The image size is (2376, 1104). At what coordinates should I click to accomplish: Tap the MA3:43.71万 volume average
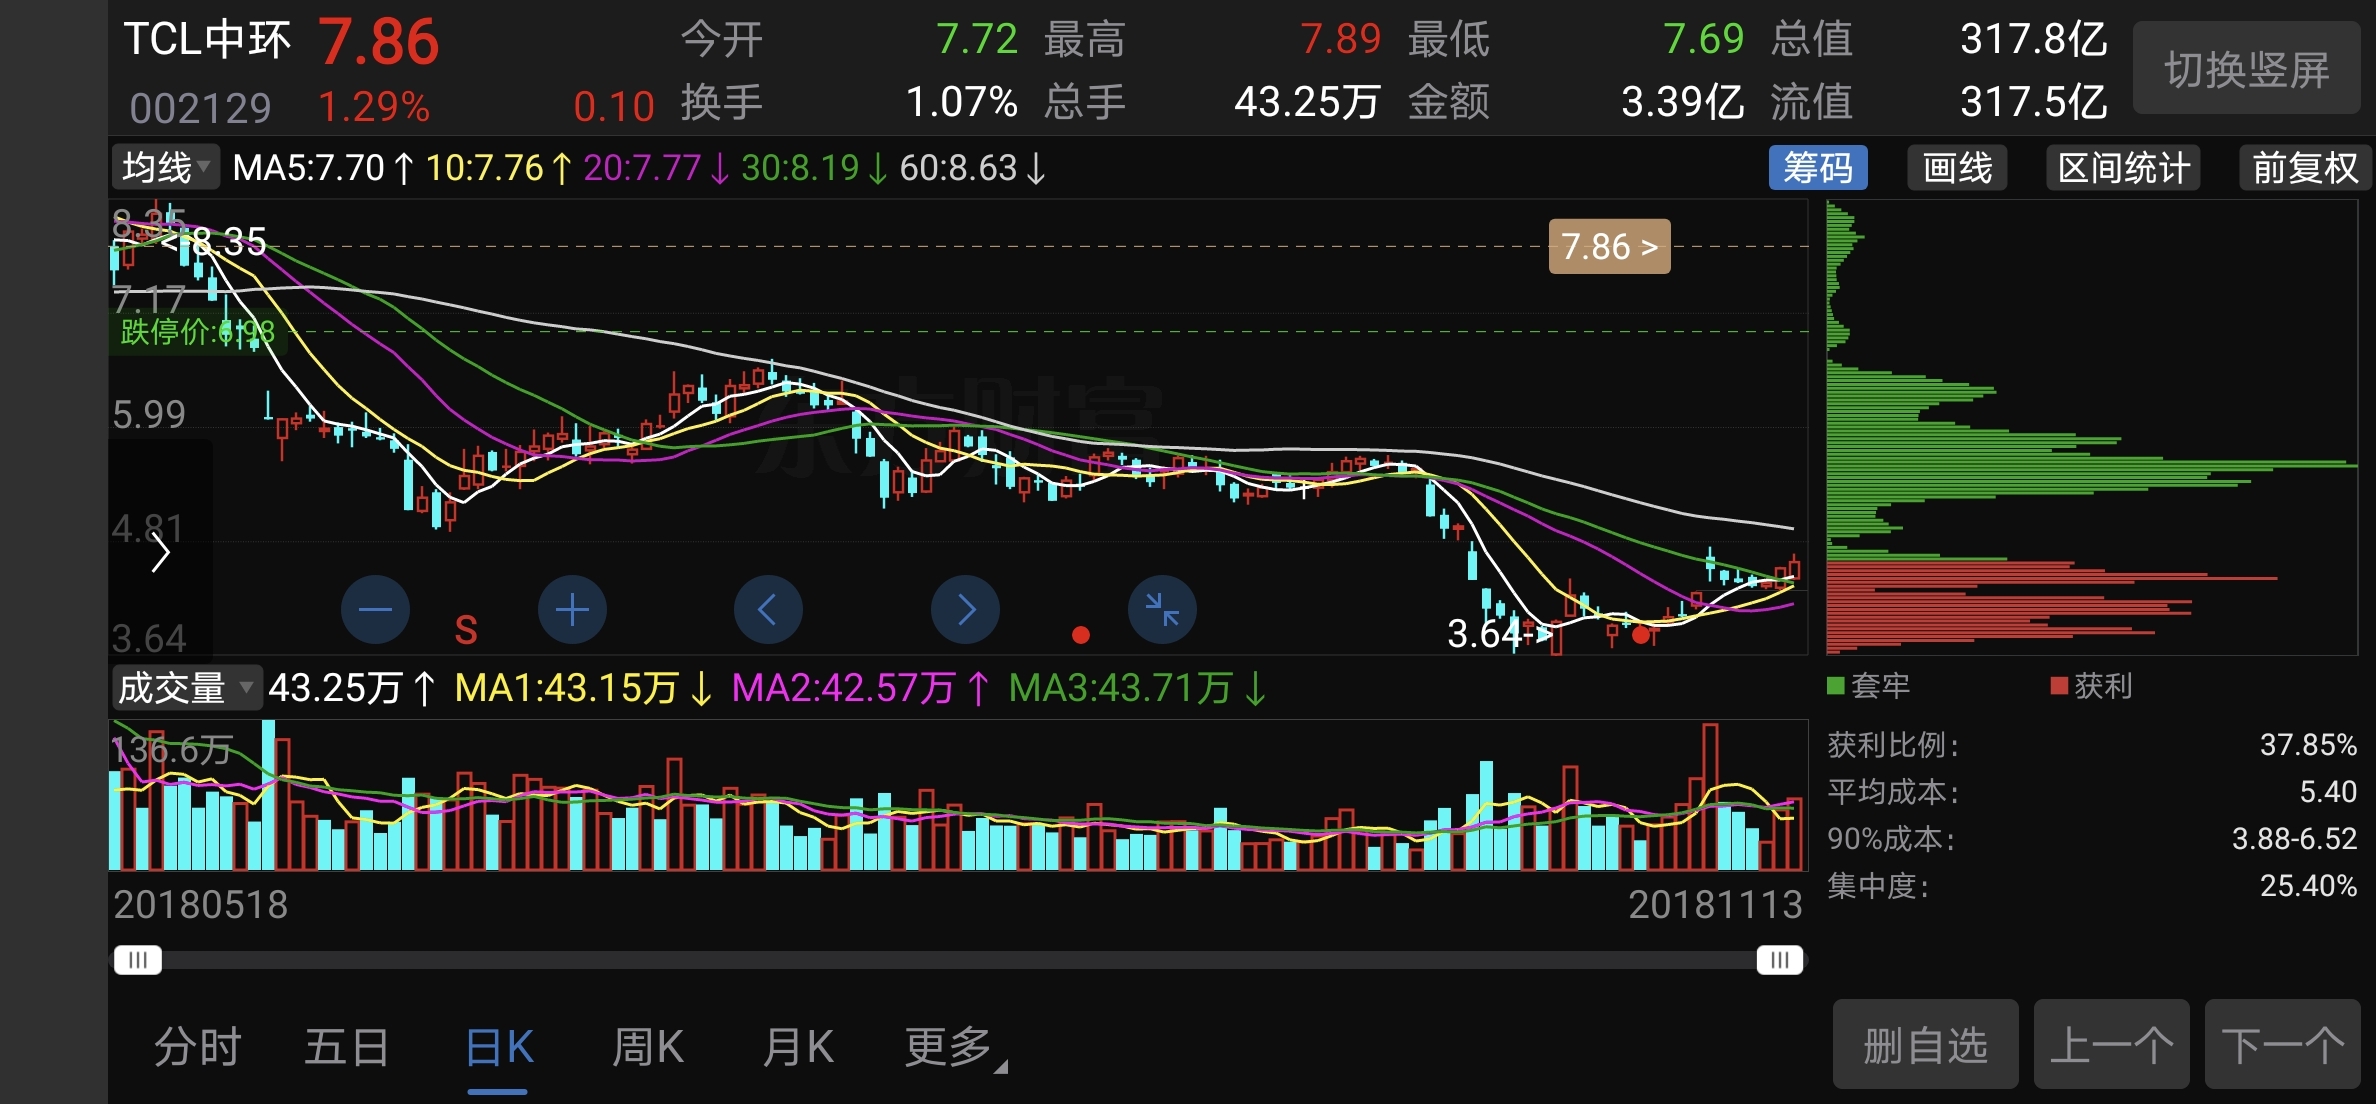1120,688
